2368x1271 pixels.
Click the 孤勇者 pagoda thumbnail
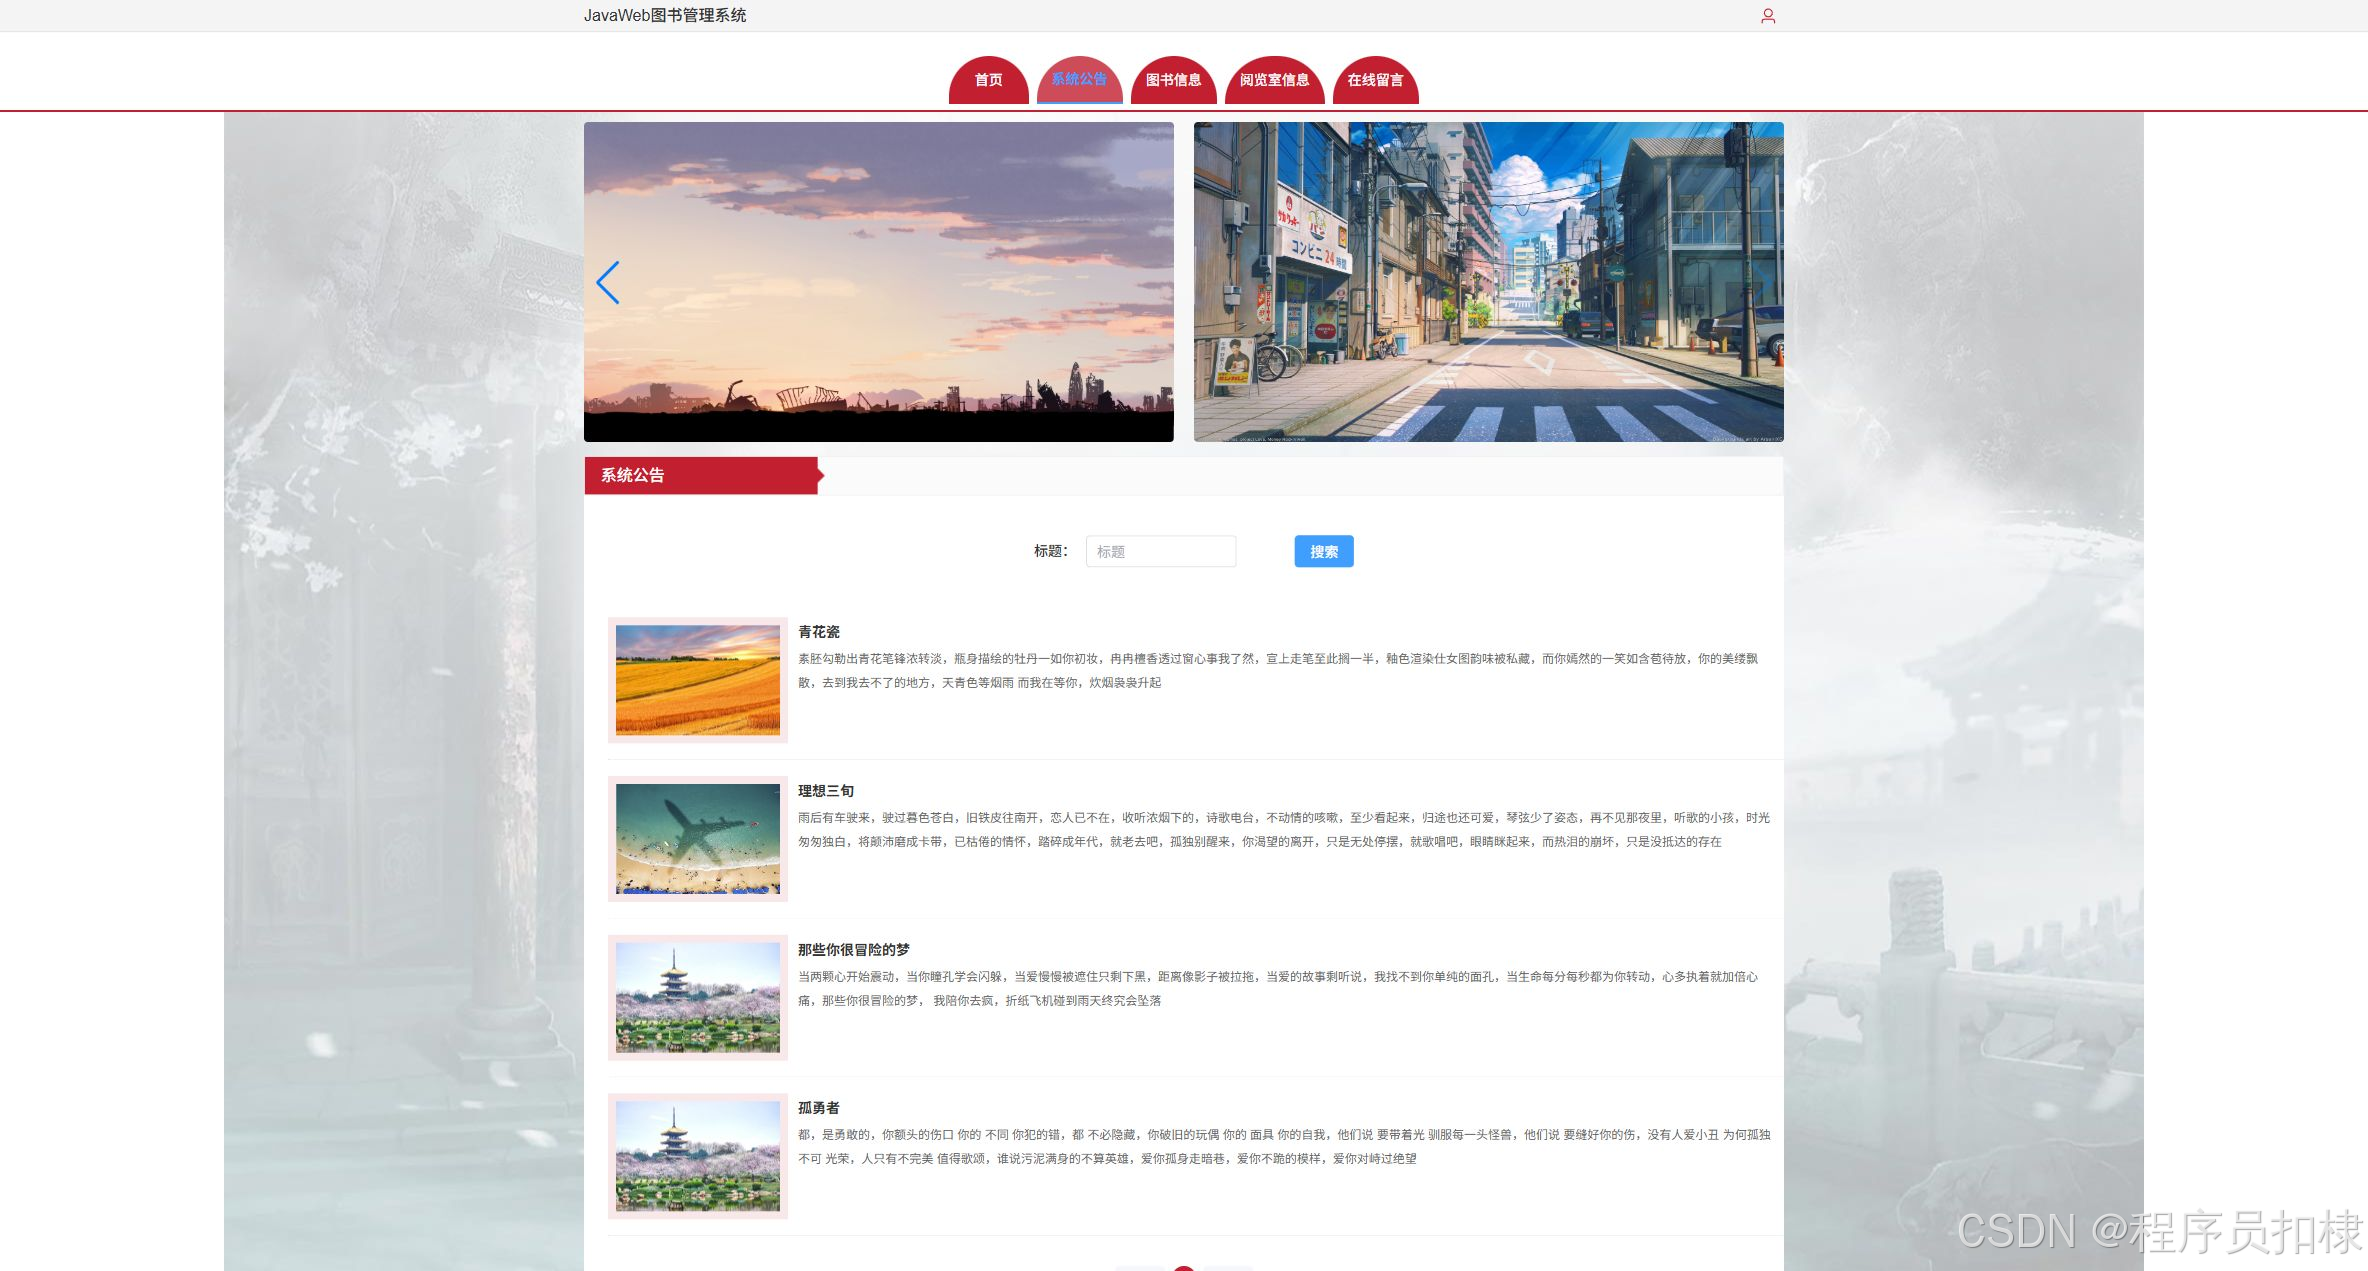pyautogui.click(x=698, y=1156)
